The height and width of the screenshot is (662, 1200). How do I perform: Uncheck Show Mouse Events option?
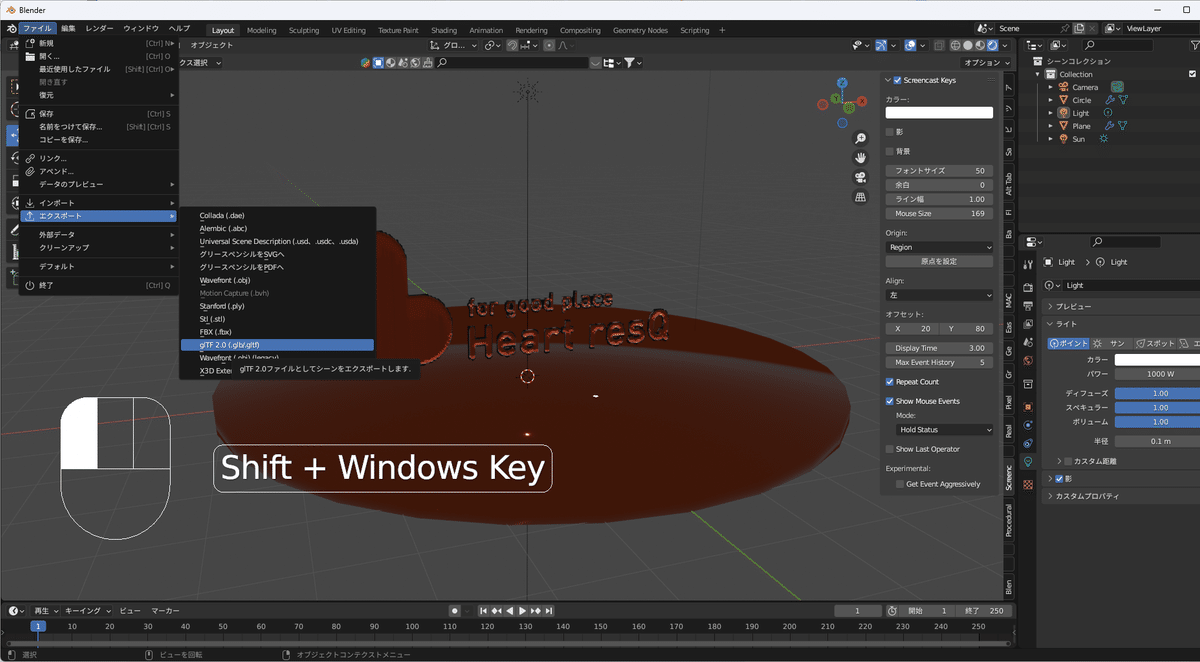[x=890, y=401]
